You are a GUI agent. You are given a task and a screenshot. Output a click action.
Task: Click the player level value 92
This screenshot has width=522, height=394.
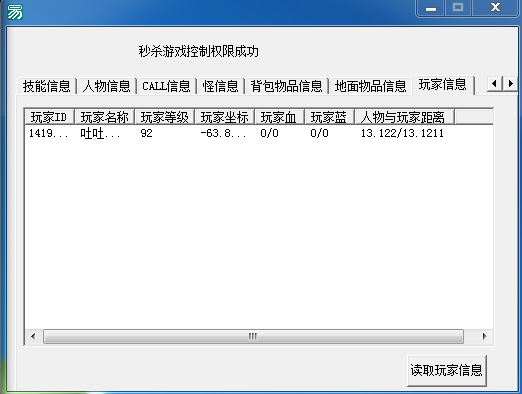[146, 133]
